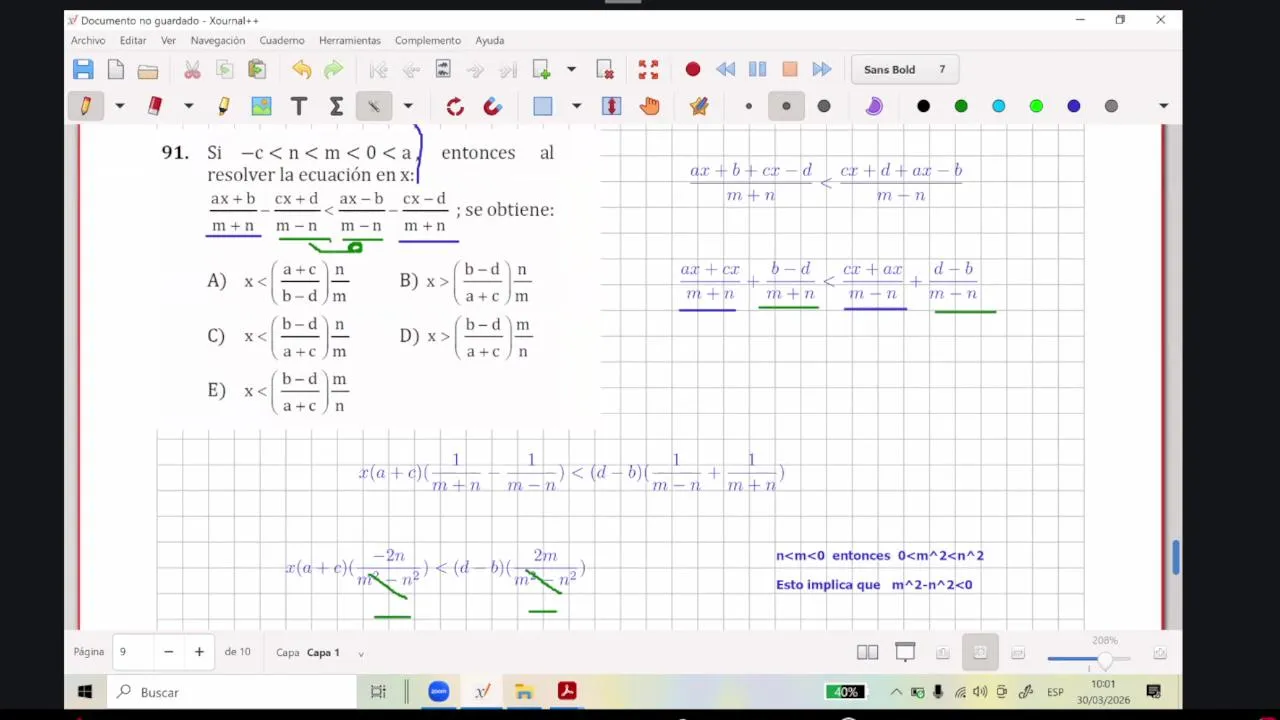Select the Eraser tool
Screen dimensions: 1280x720
[x=154, y=106]
